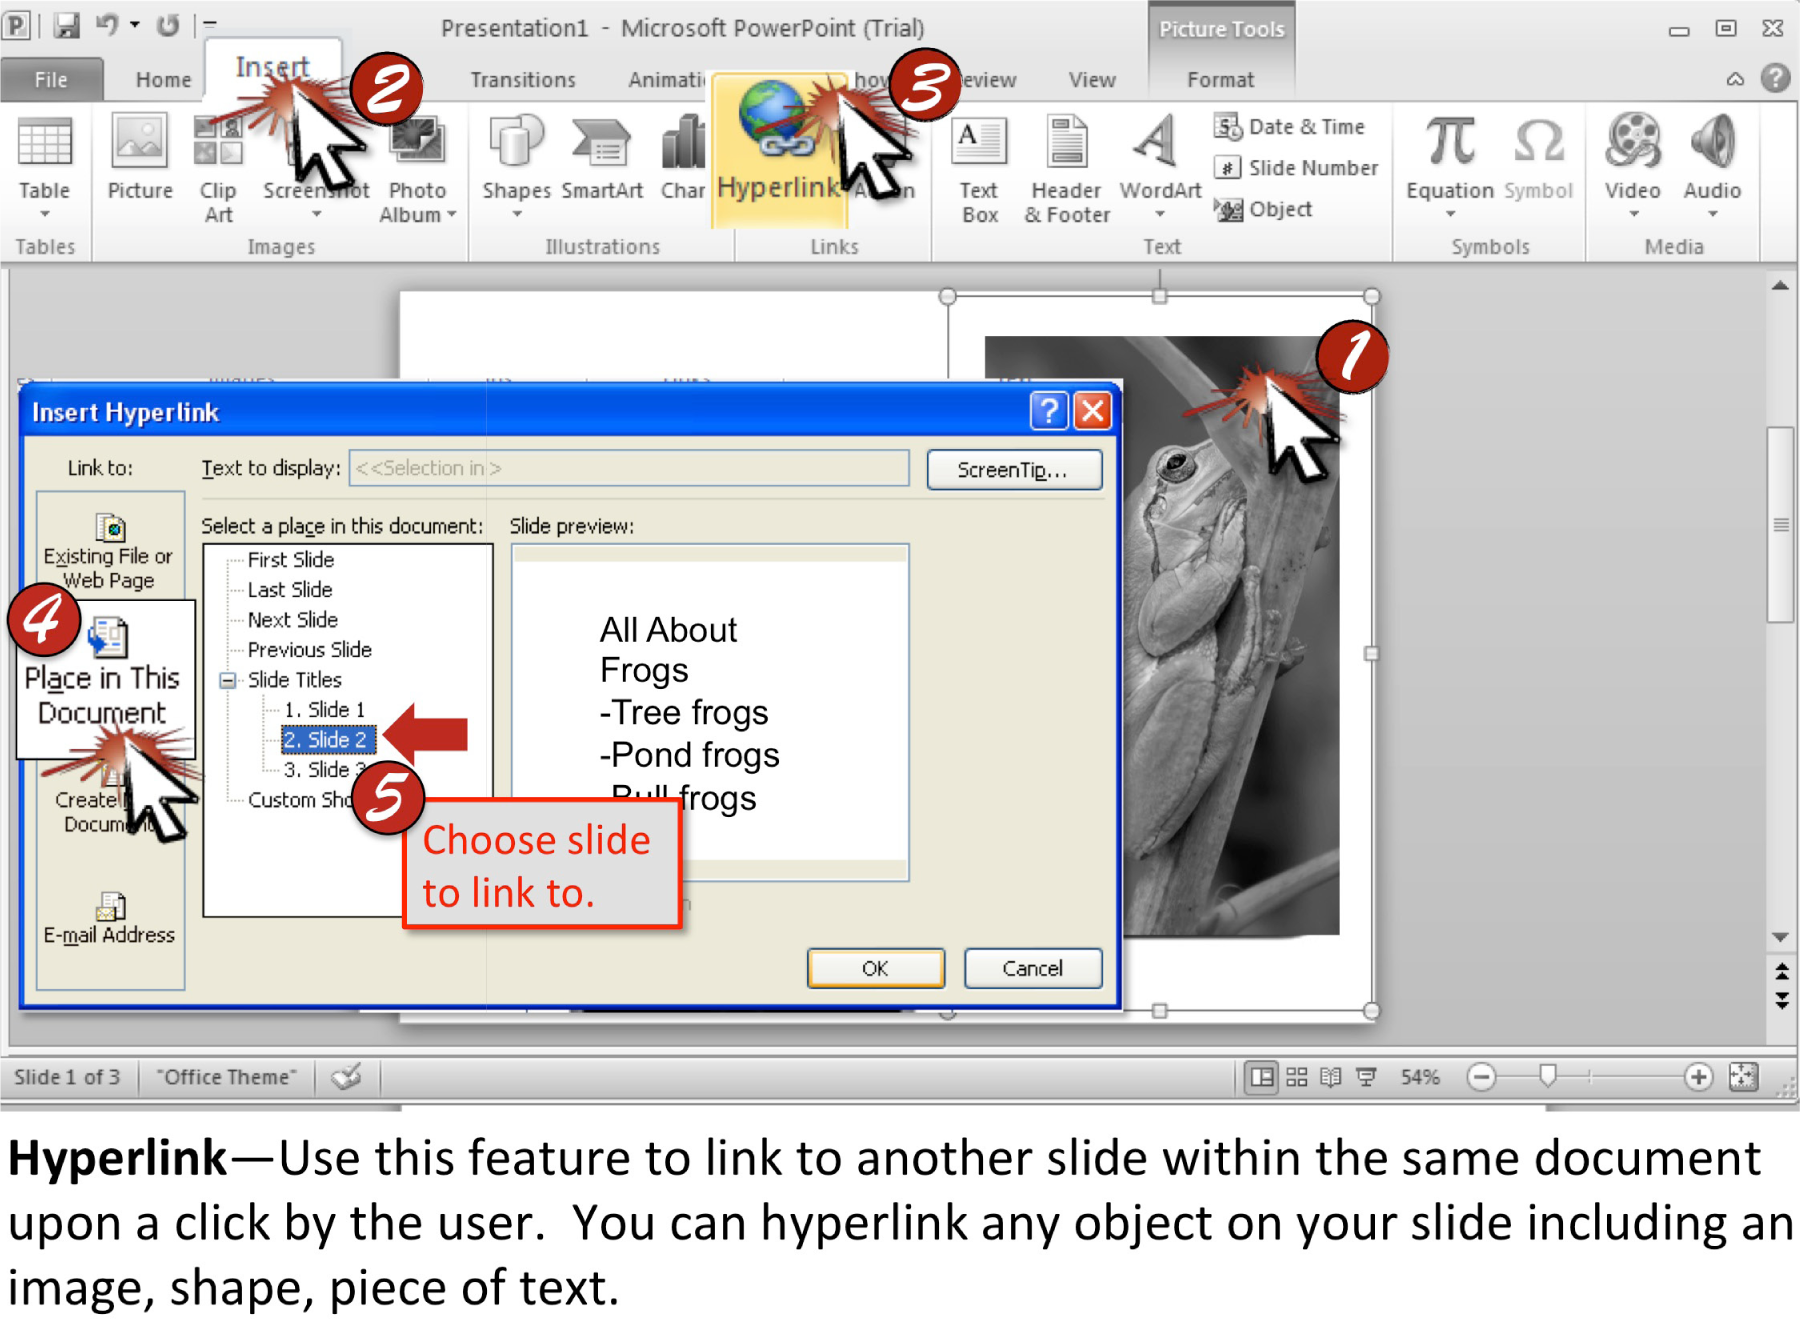Viewport: 1800px width, 1319px height.
Task: Switch to Reading view in status bar
Action: [x=1330, y=1077]
